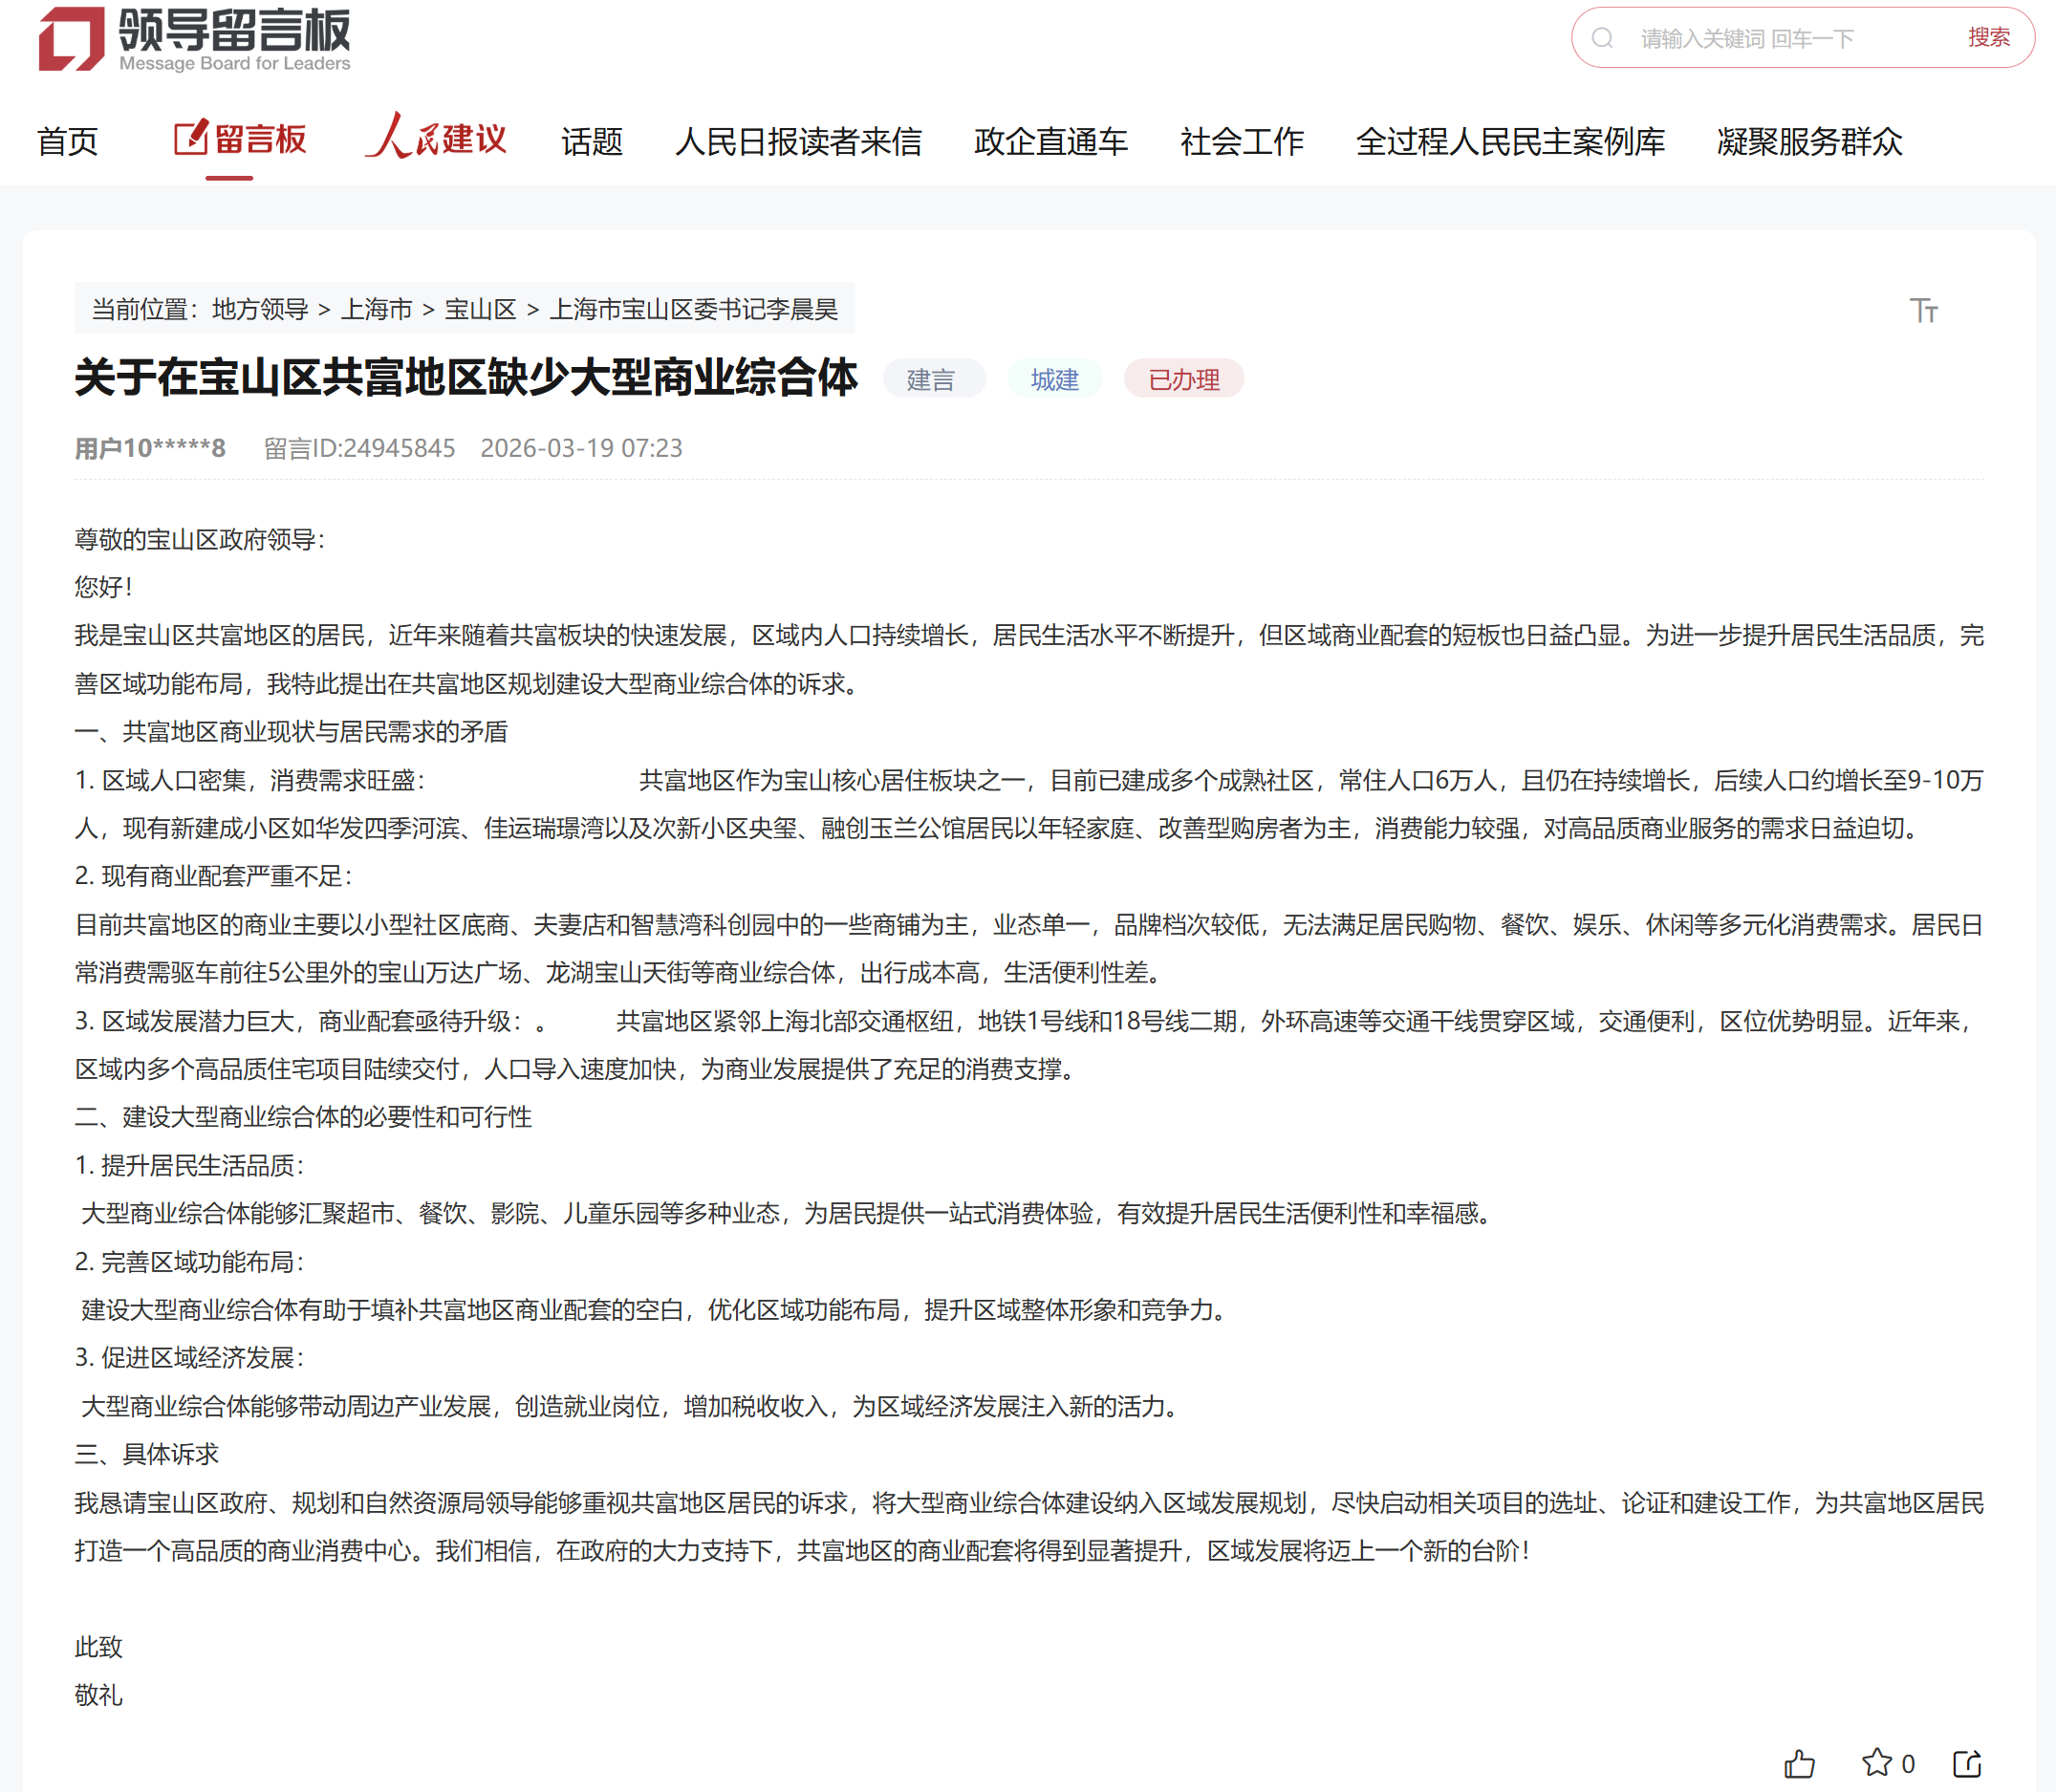Image resolution: width=2056 pixels, height=1792 pixels.
Task: Click the closing word 敬礼
Action: click(98, 1695)
